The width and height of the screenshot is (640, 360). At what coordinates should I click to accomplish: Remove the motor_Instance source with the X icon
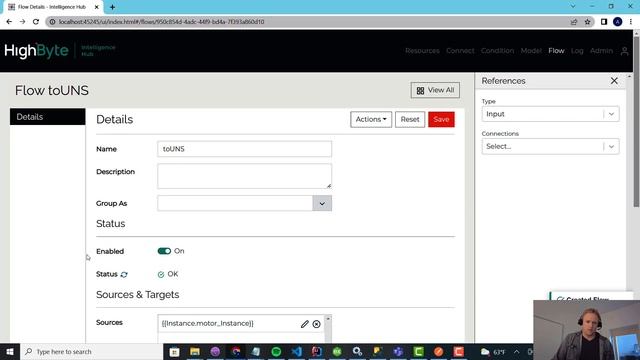pos(316,324)
